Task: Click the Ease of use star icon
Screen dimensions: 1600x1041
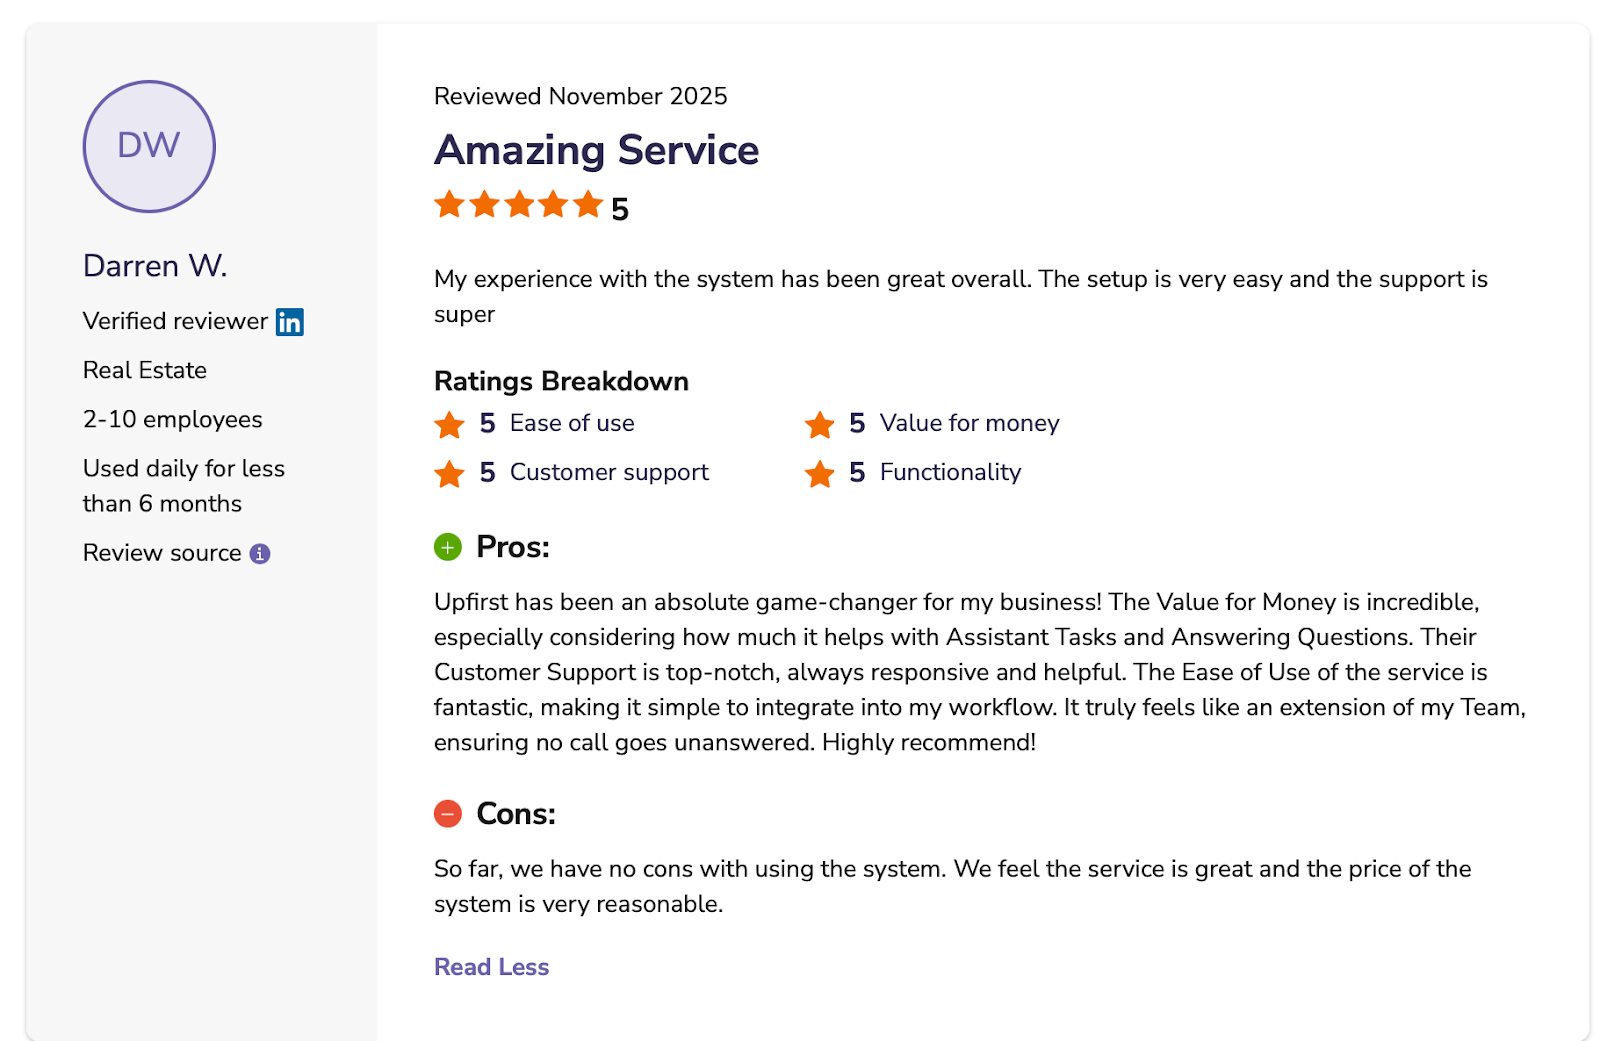Action: pyautogui.click(x=450, y=425)
